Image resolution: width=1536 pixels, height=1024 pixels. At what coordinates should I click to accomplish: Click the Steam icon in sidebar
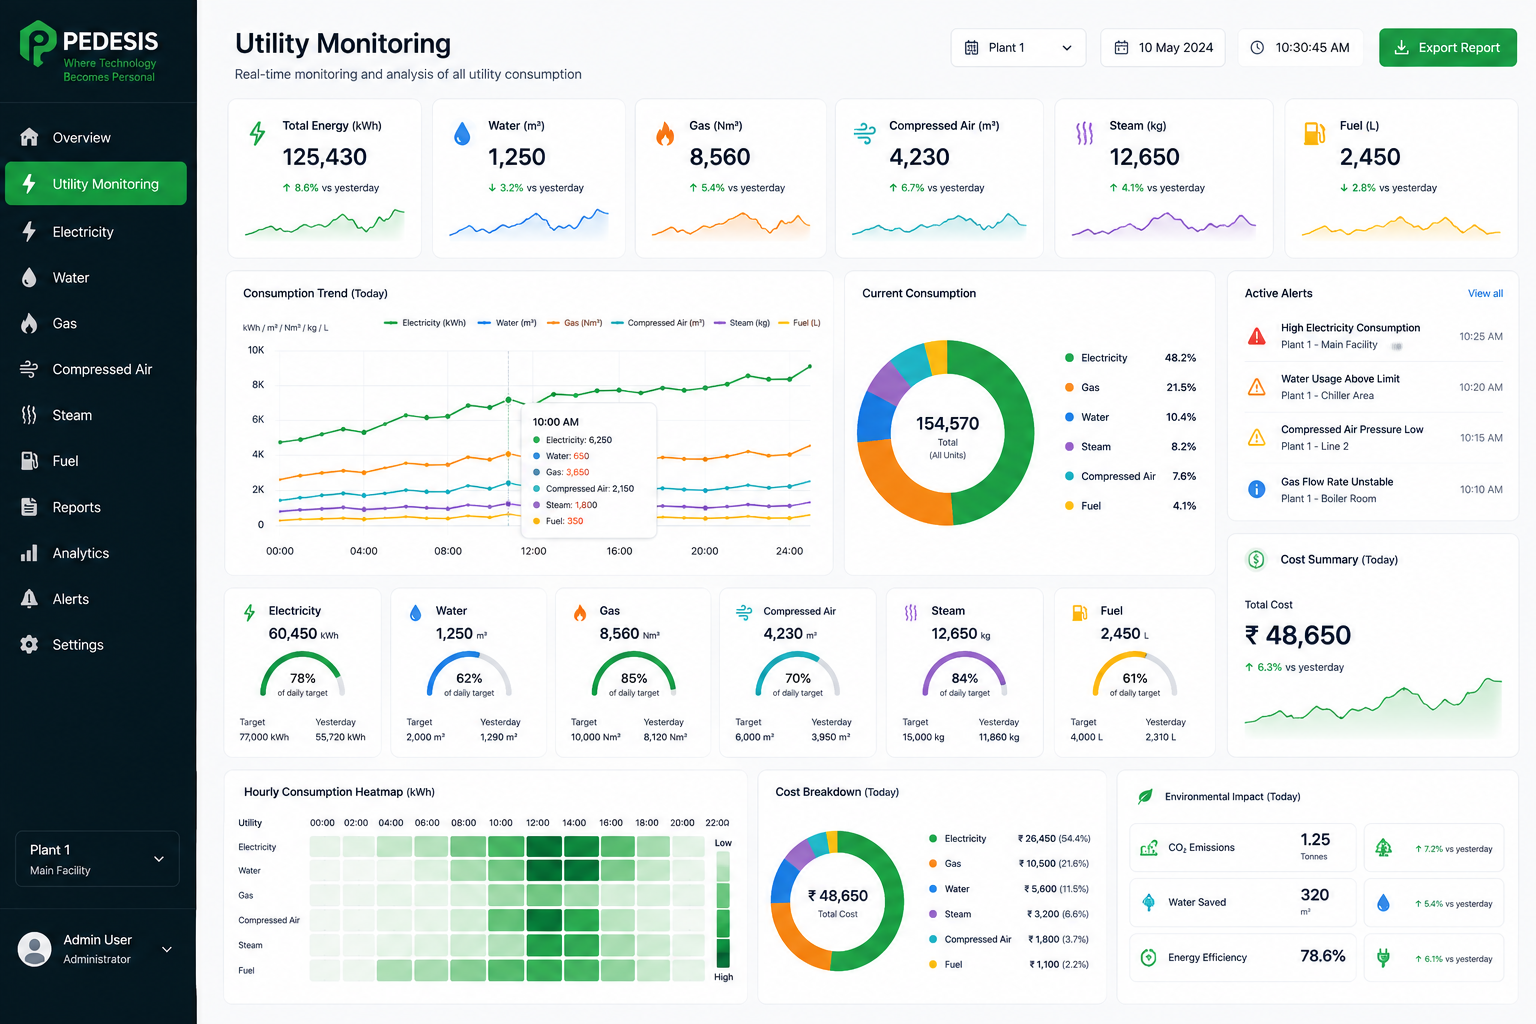tap(29, 415)
